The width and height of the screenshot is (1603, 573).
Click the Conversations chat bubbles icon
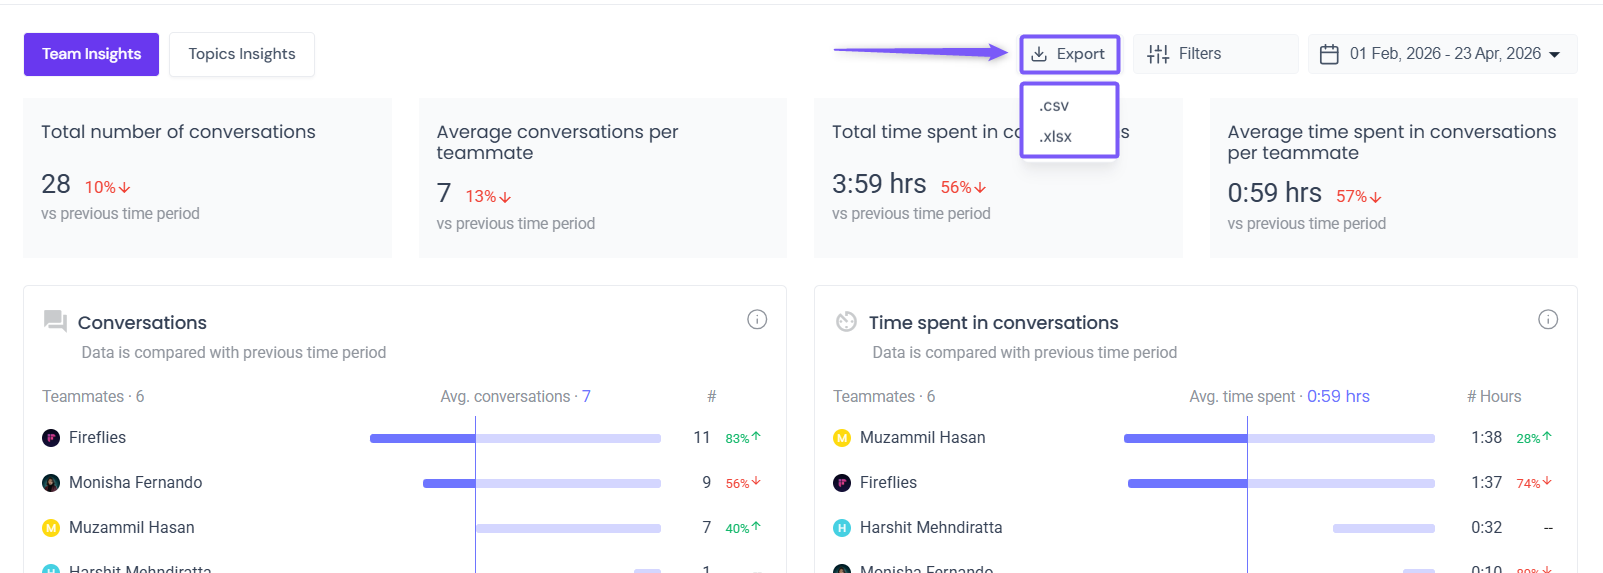tap(55, 321)
